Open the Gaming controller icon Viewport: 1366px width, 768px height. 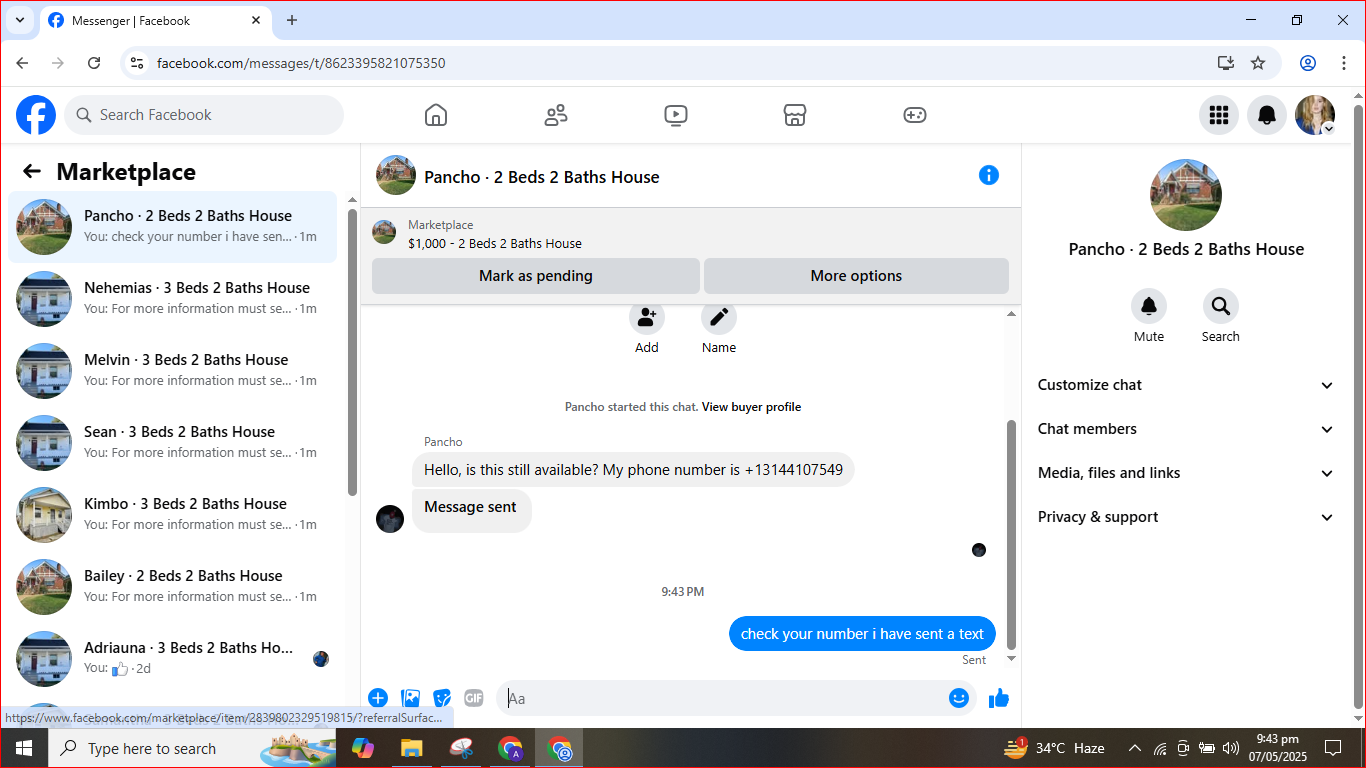(x=915, y=115)
